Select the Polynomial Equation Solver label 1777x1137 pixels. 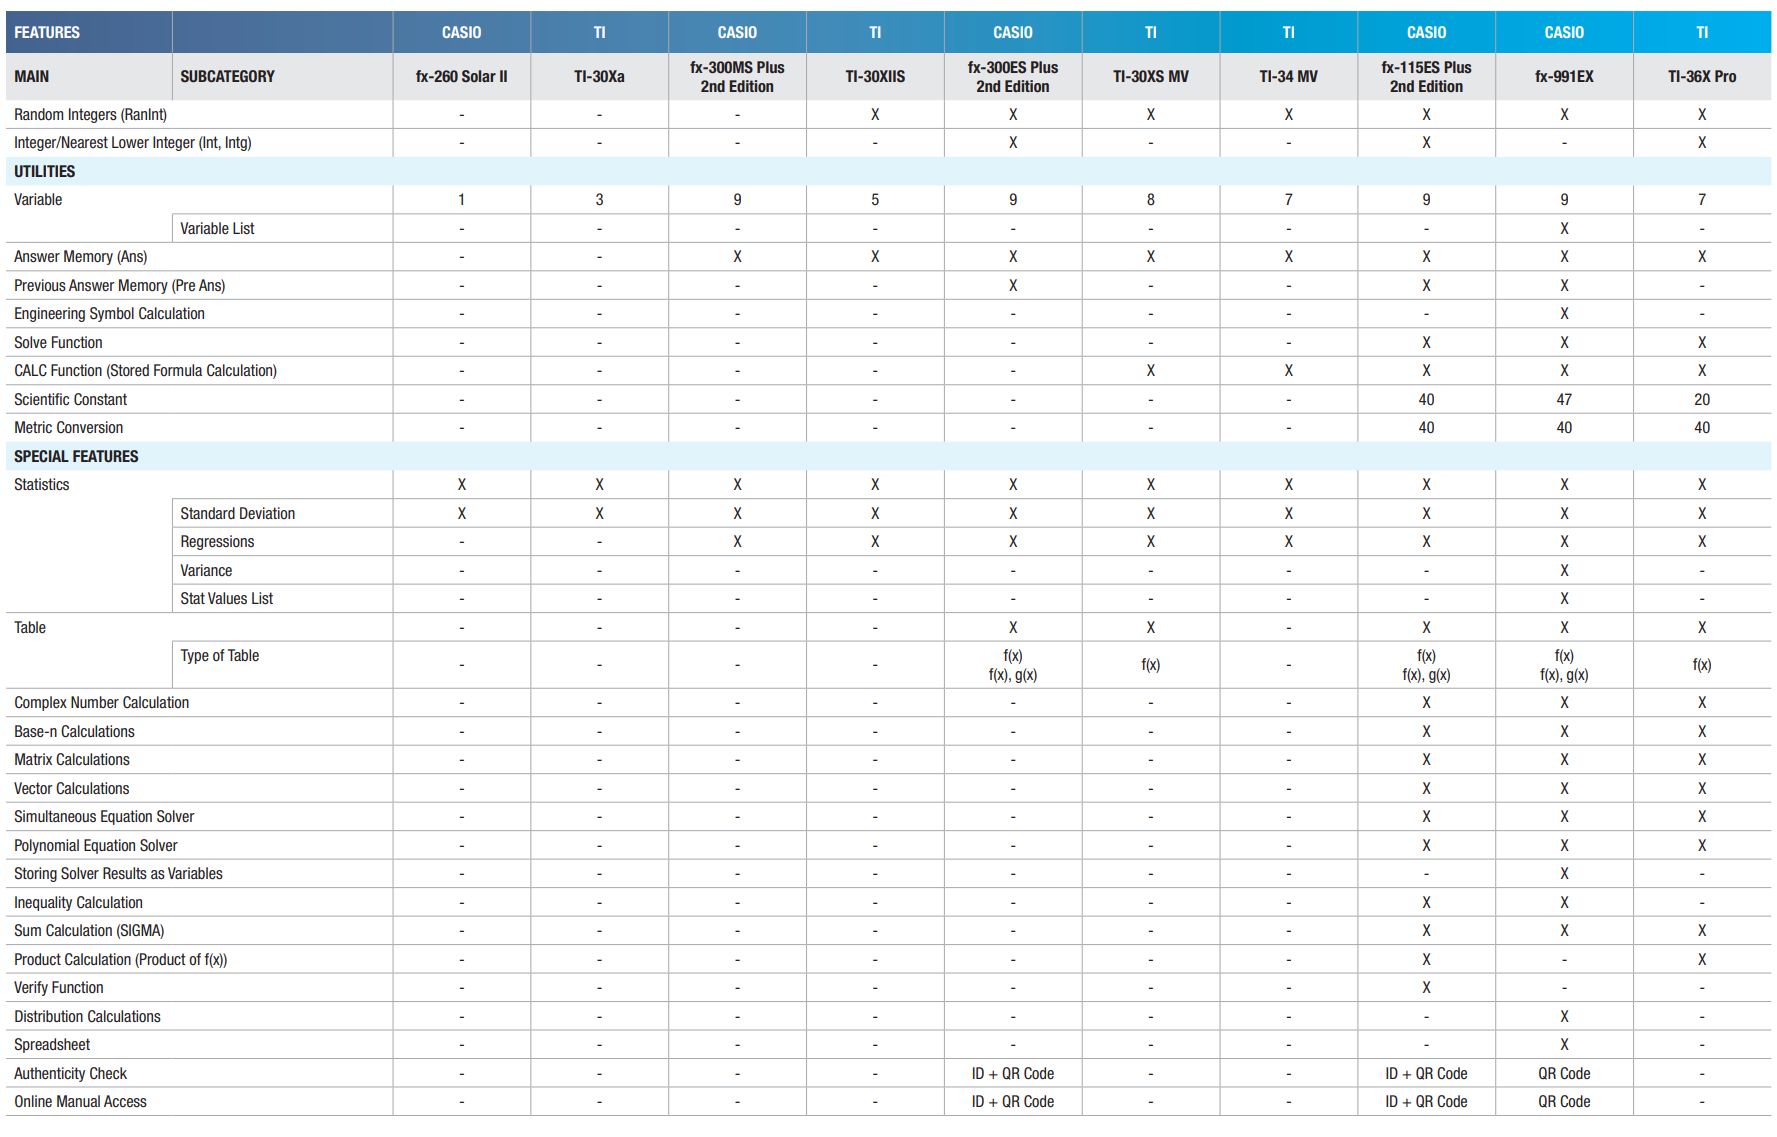(95, 846)
